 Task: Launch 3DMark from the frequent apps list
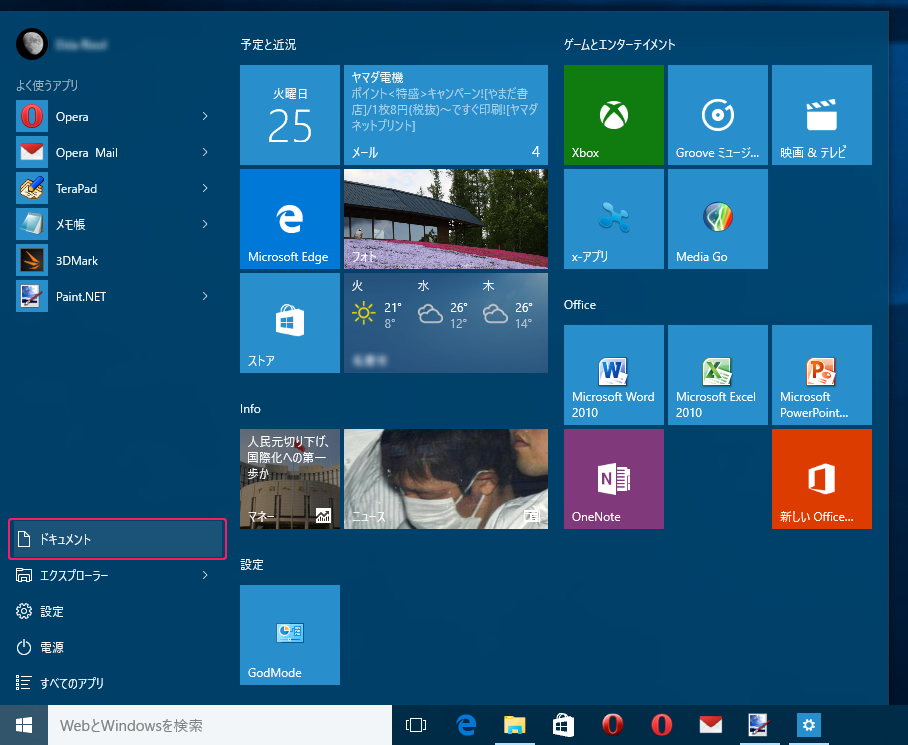click(x=112, y=260)
